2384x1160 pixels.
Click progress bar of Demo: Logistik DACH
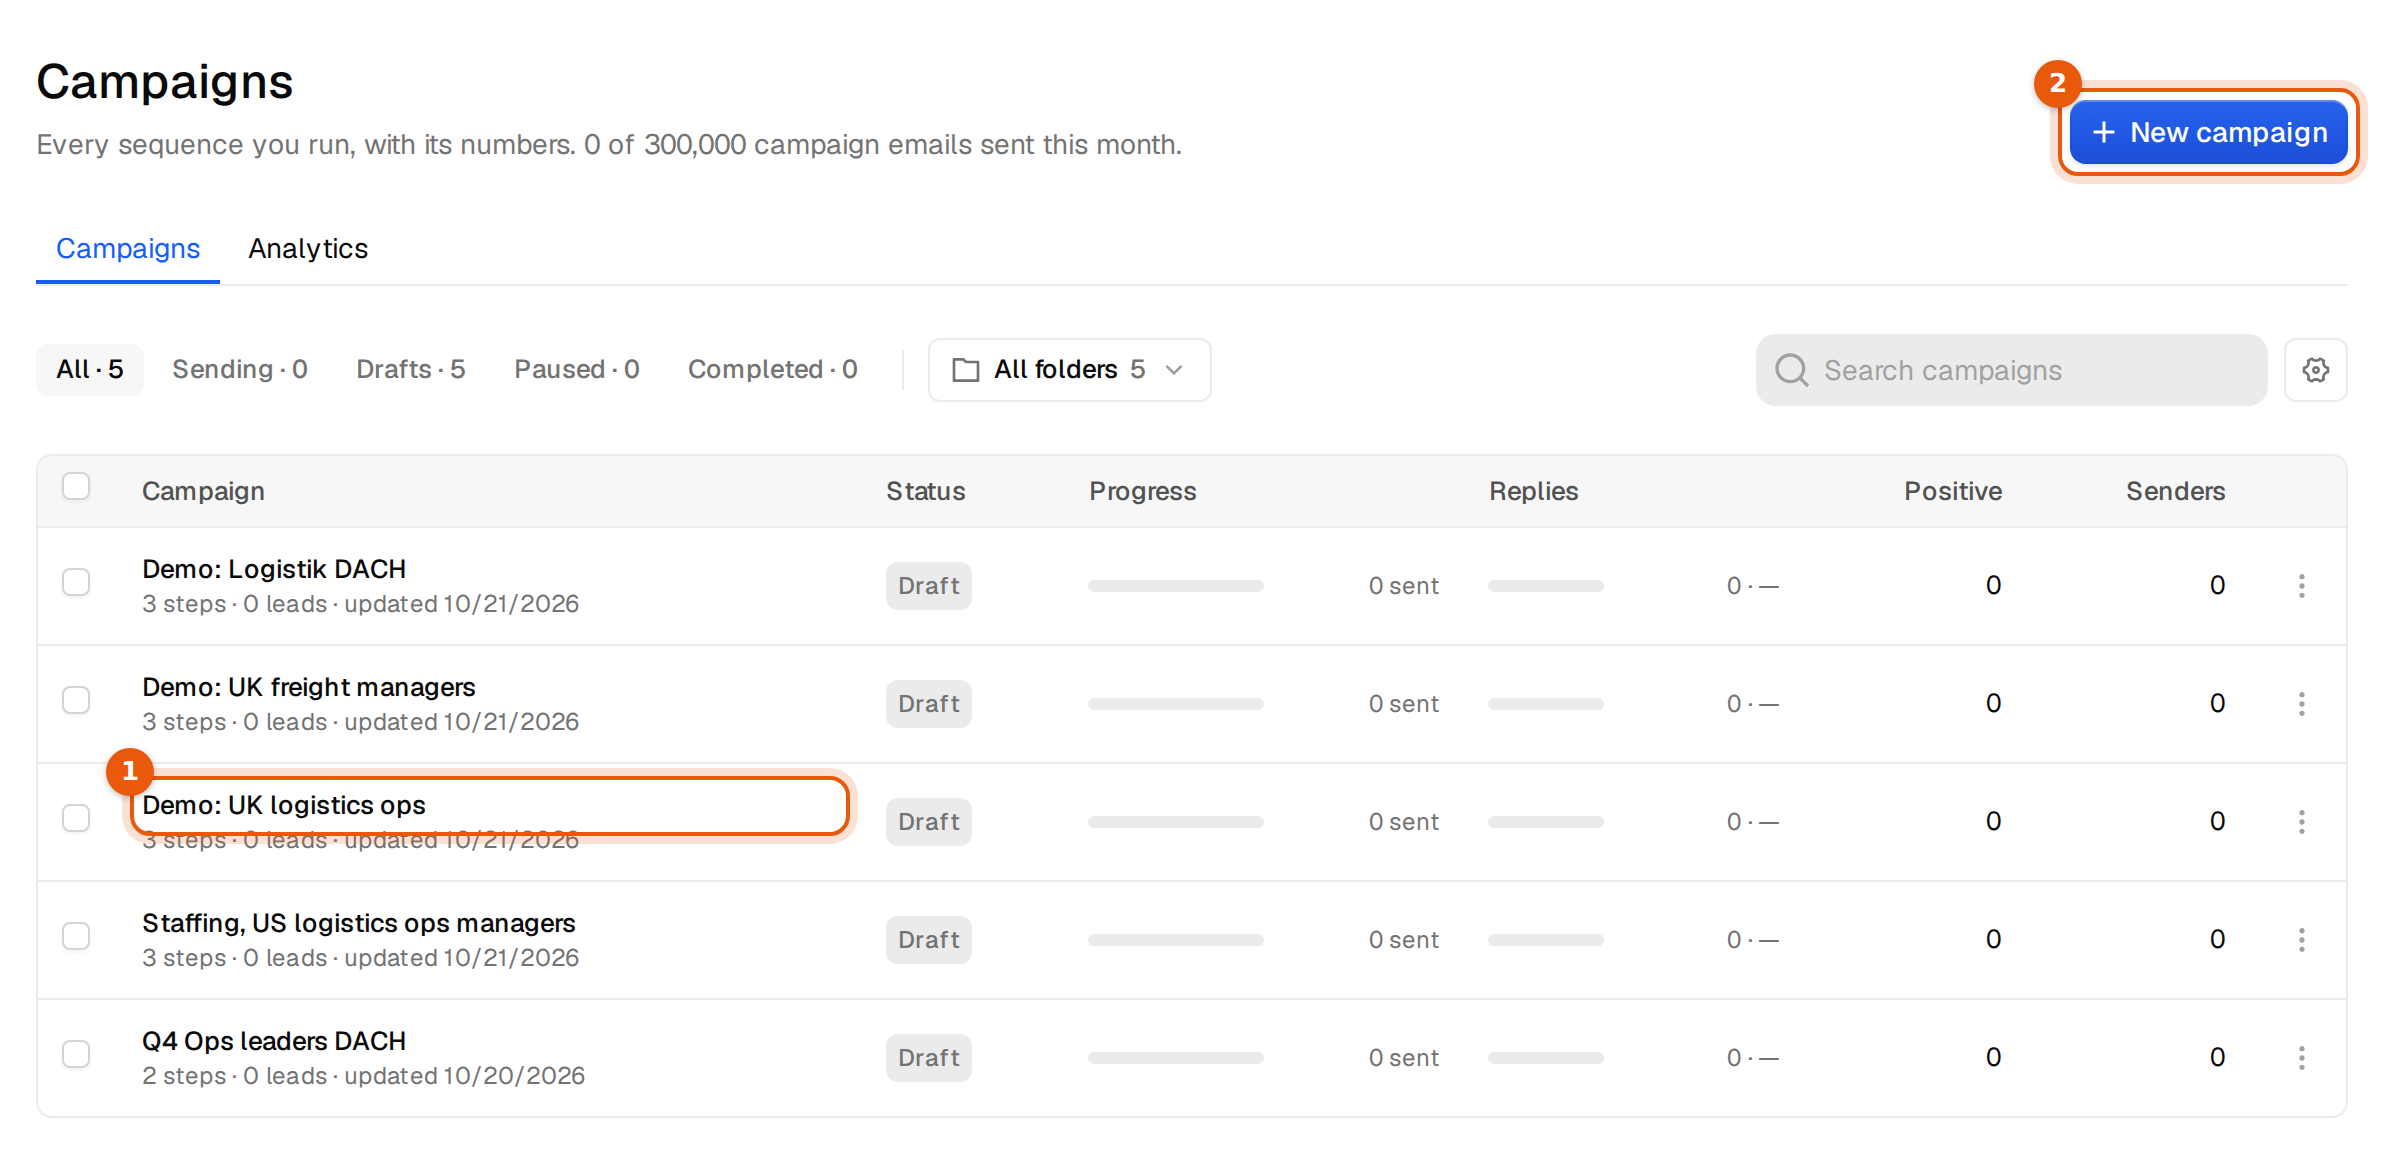(x=1176, y=586)
